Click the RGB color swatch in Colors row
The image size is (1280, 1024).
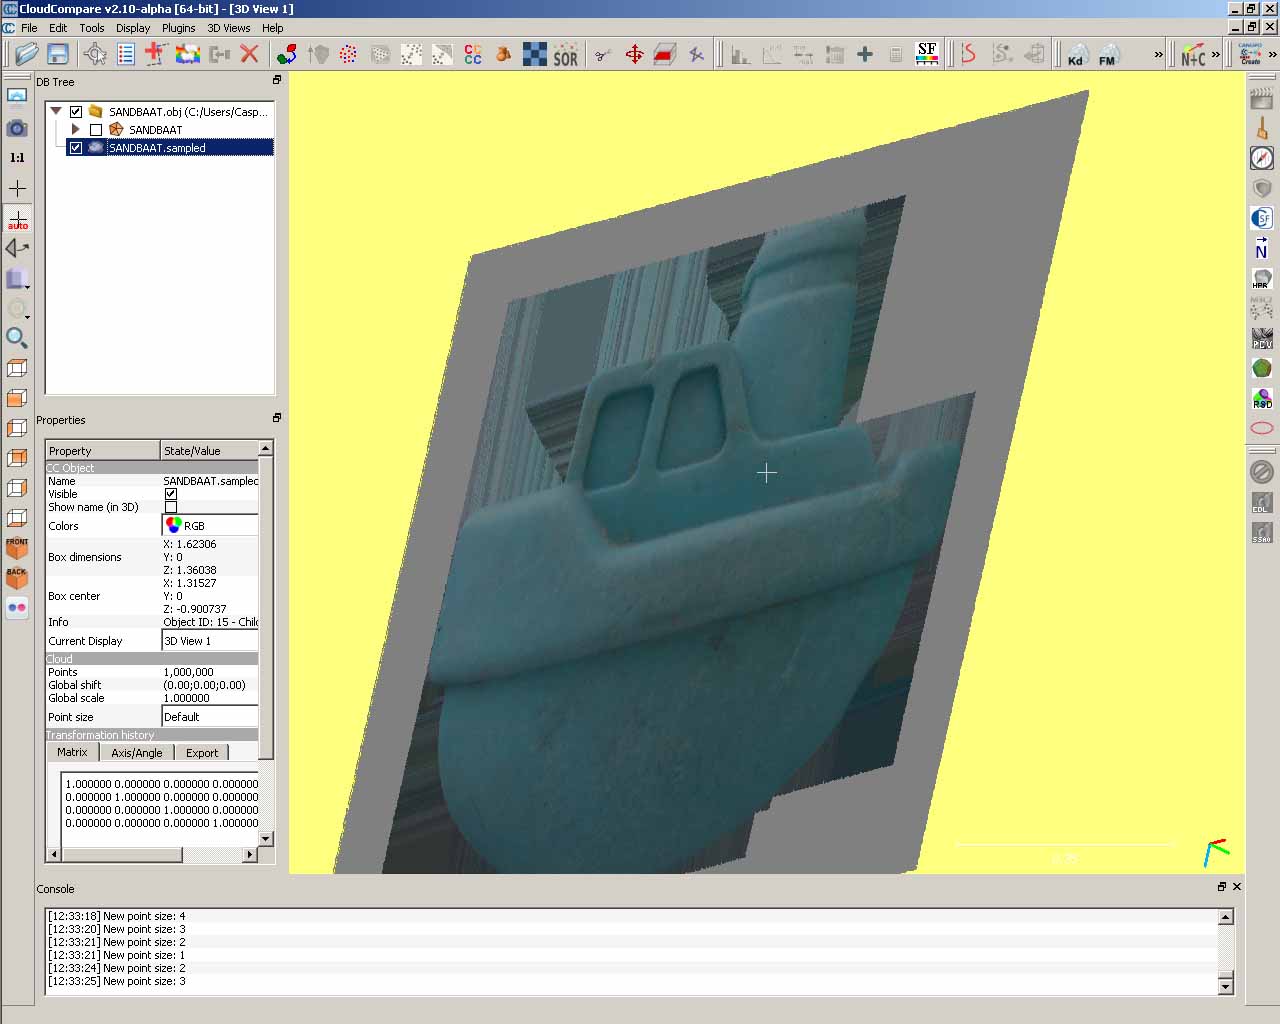pos(175,524)
